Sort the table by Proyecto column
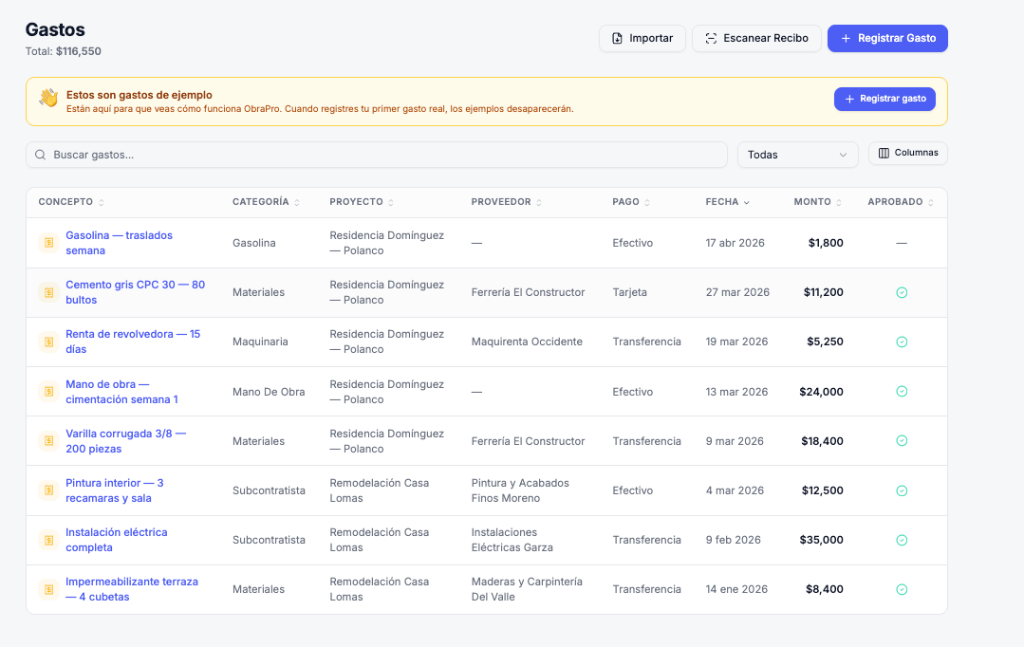 361,202
